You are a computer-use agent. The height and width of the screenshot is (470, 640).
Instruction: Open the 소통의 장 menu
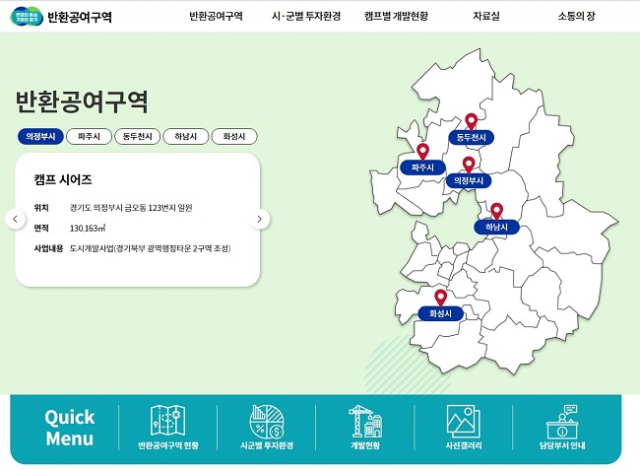coord(576,16)
